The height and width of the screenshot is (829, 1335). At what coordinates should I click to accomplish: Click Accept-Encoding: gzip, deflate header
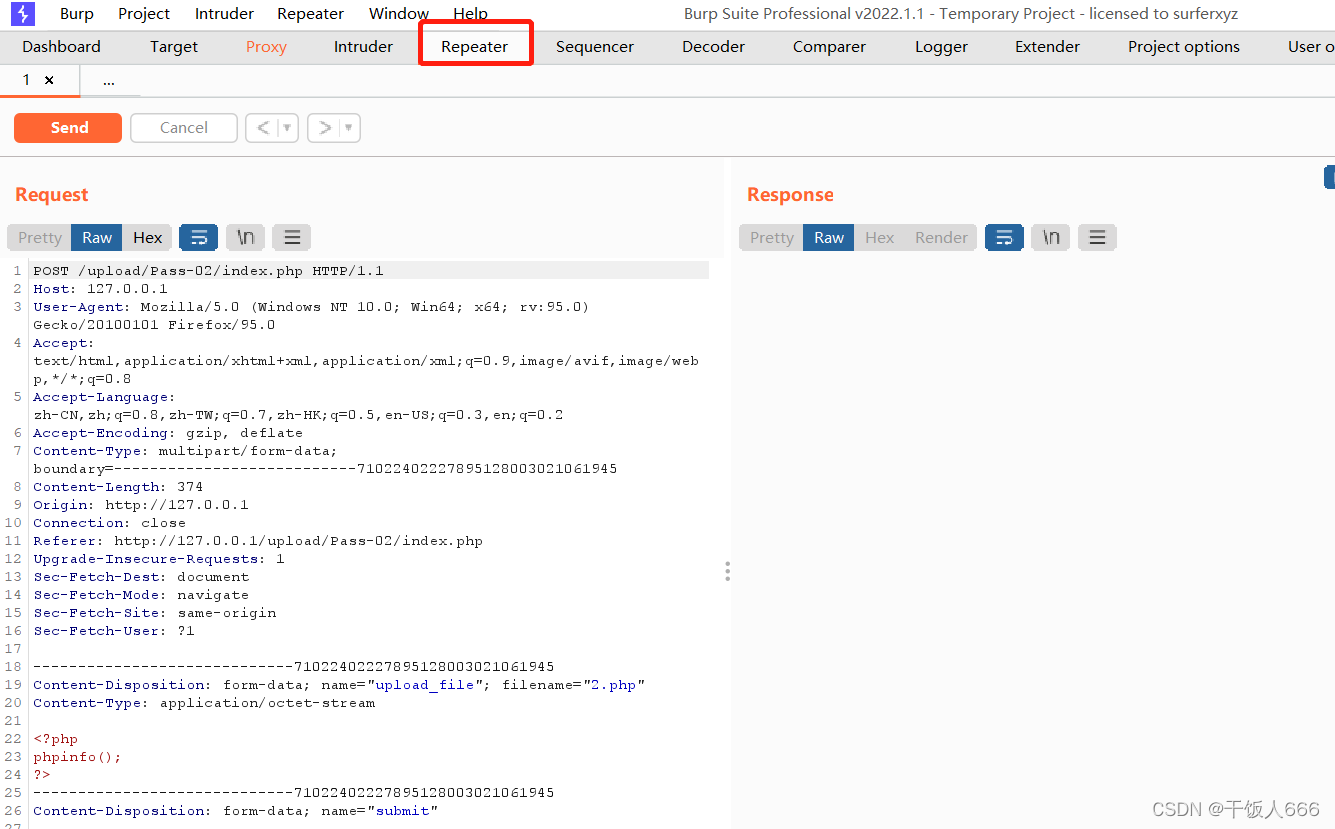(168, 433)
